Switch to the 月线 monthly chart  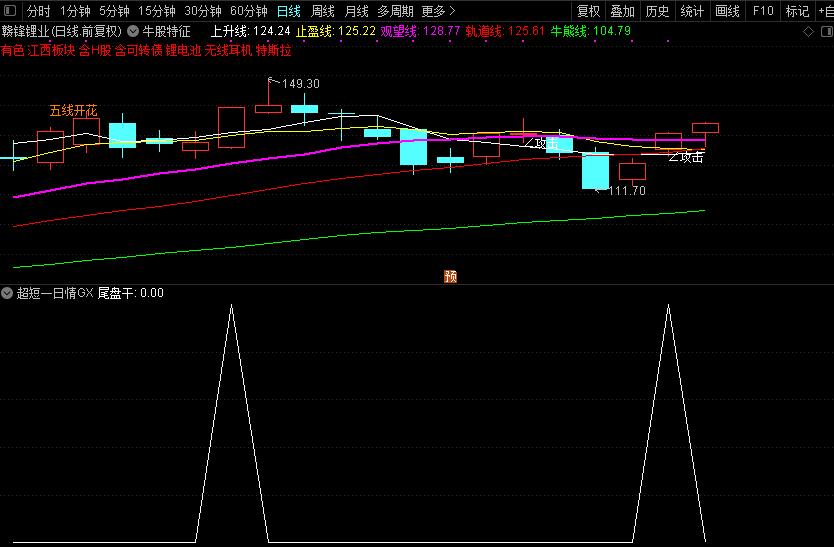356,11
